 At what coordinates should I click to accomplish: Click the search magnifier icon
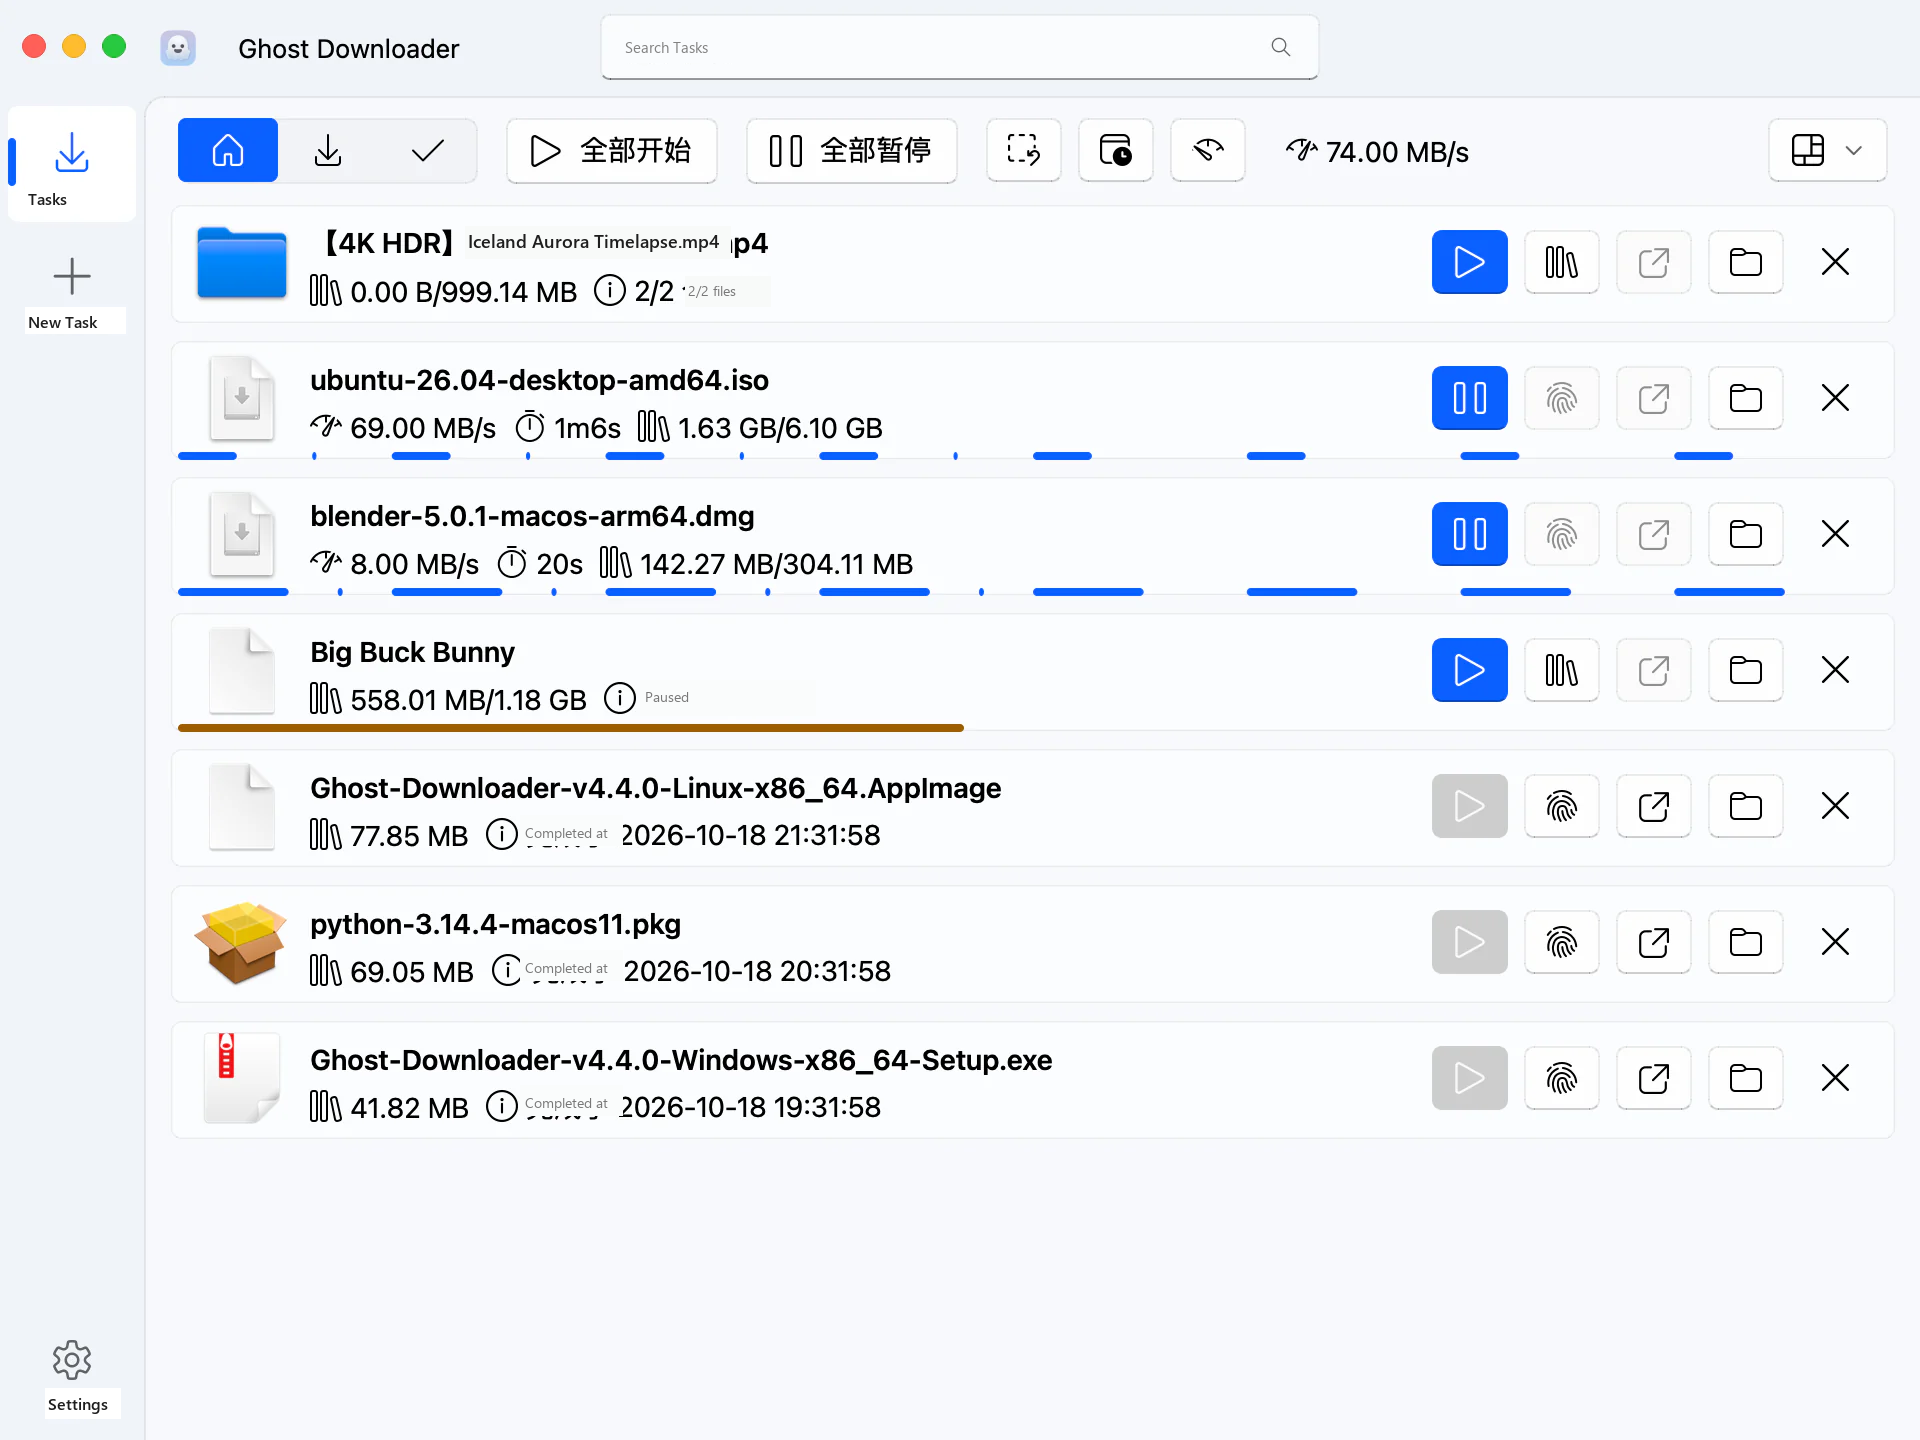[1281, 47]
